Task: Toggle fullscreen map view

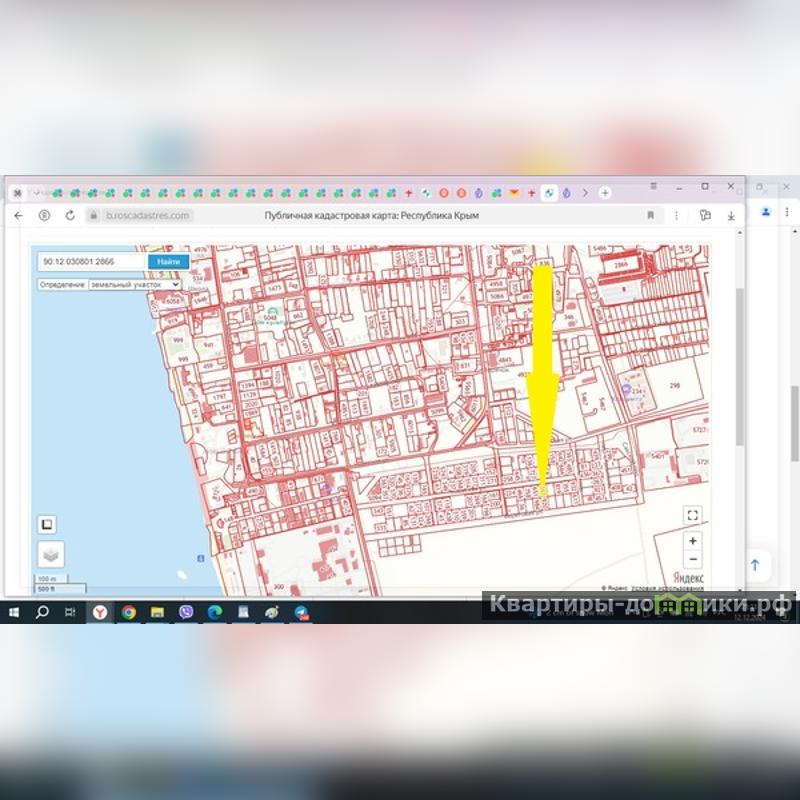Action: 693,515
